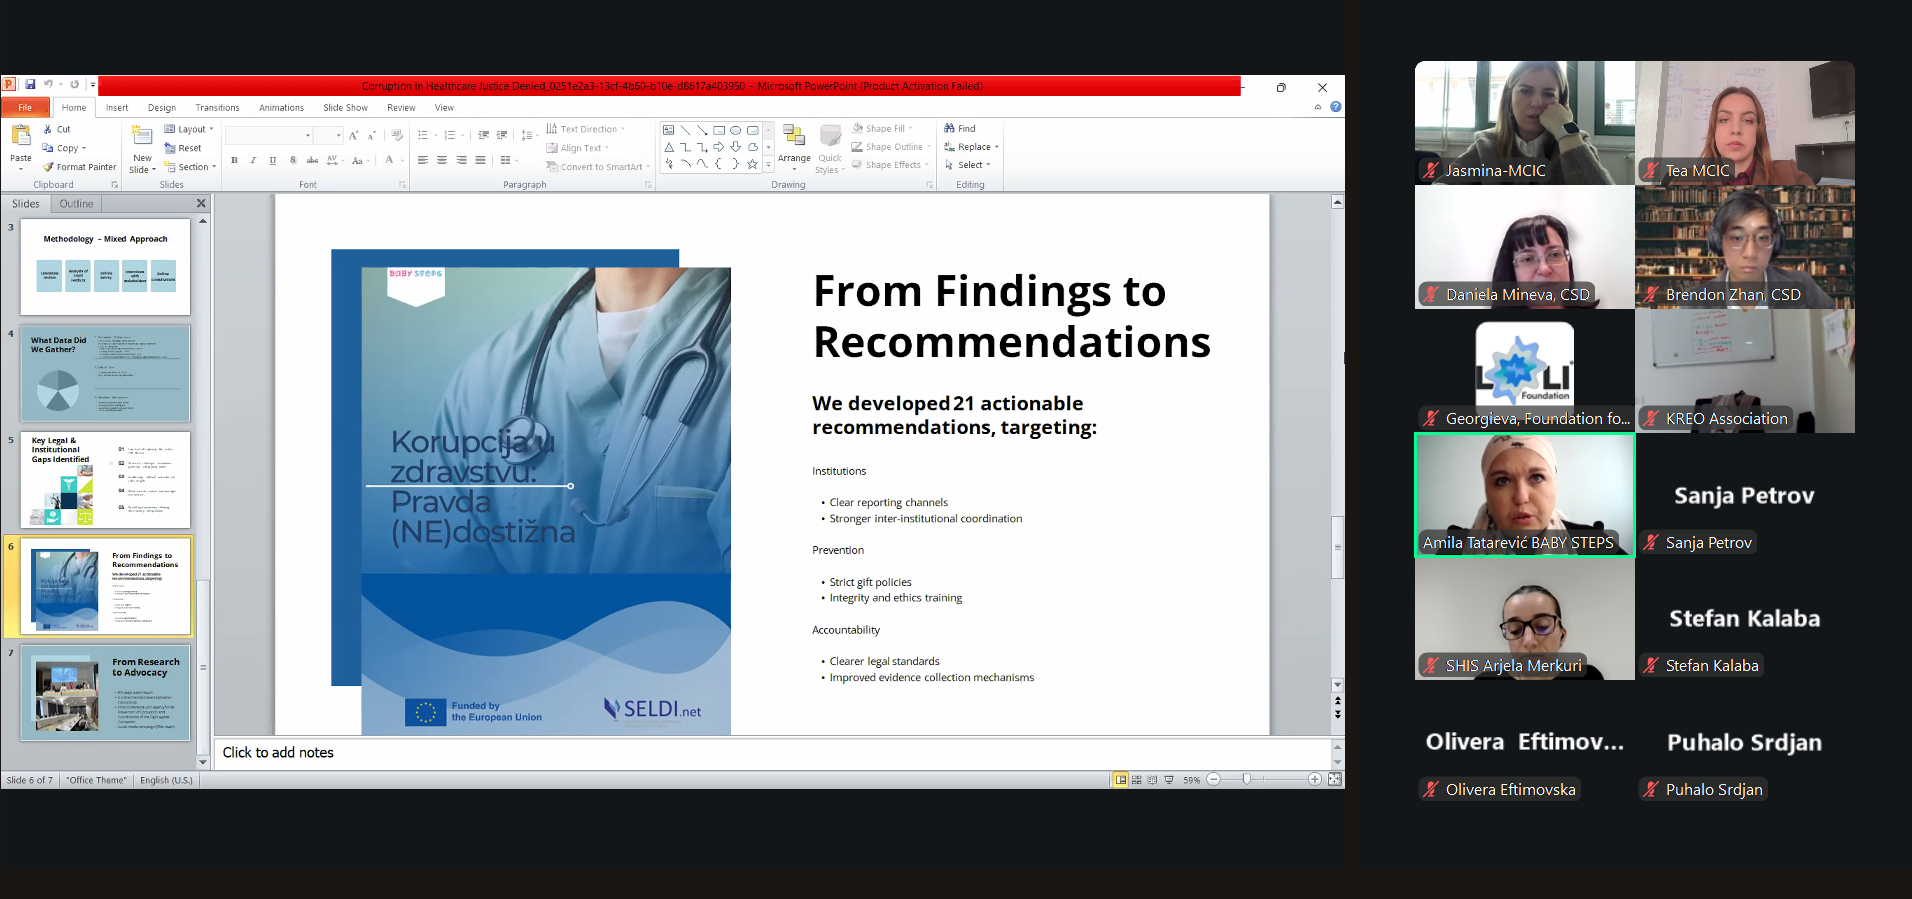Switch to the Outline pane tab

click(76, 203)
